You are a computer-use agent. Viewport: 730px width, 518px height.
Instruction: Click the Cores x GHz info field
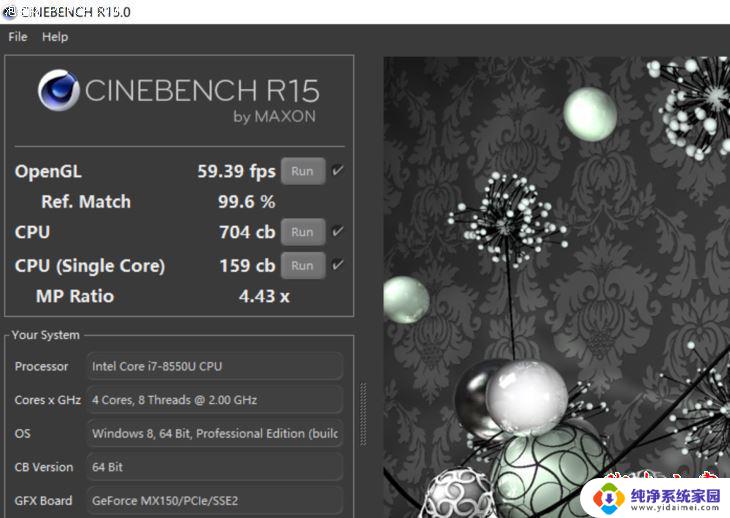coord(215,400)
